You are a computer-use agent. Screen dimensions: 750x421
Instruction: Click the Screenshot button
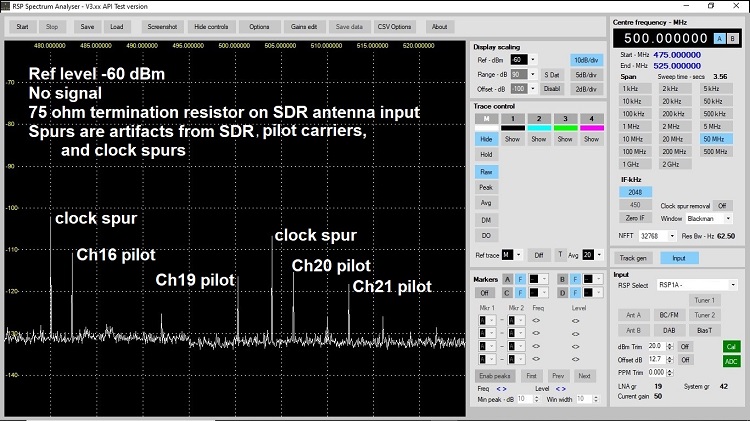click(x=159, y=26)
